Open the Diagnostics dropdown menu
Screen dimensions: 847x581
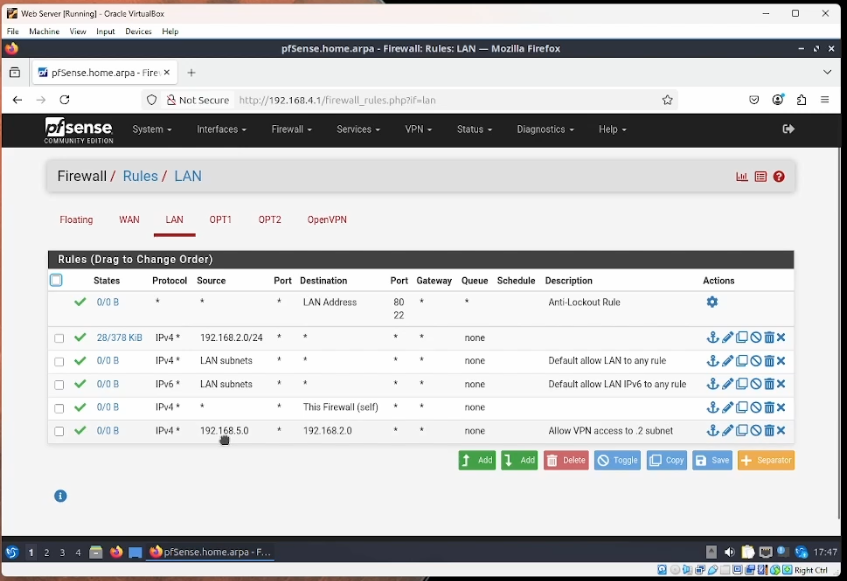pos(545,130)
